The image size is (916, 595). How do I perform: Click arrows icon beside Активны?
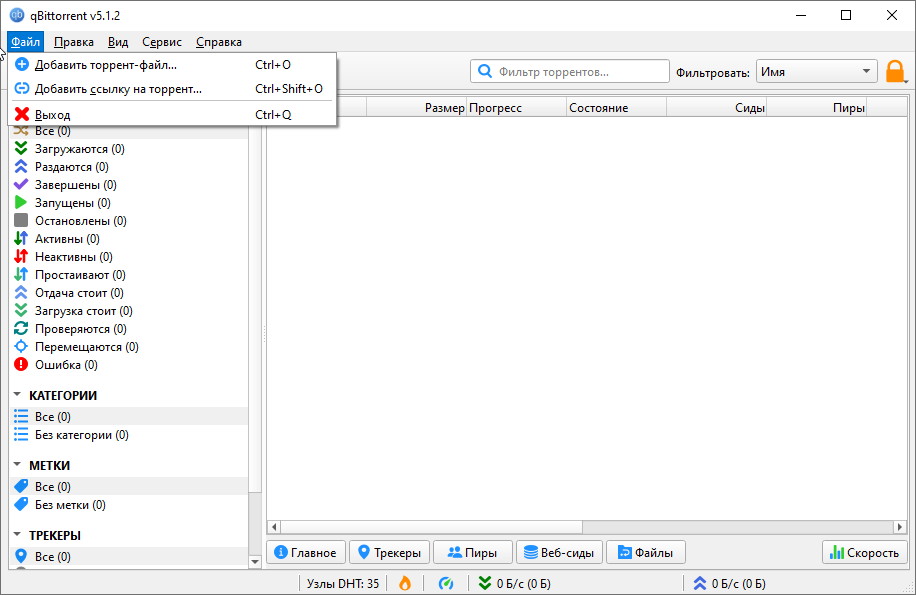[21, 238]
